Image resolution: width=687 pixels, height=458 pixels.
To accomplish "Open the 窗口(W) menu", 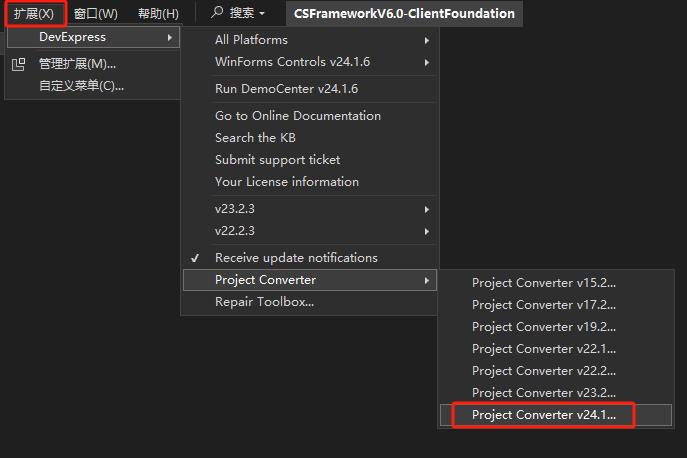I will pos(95,13).
